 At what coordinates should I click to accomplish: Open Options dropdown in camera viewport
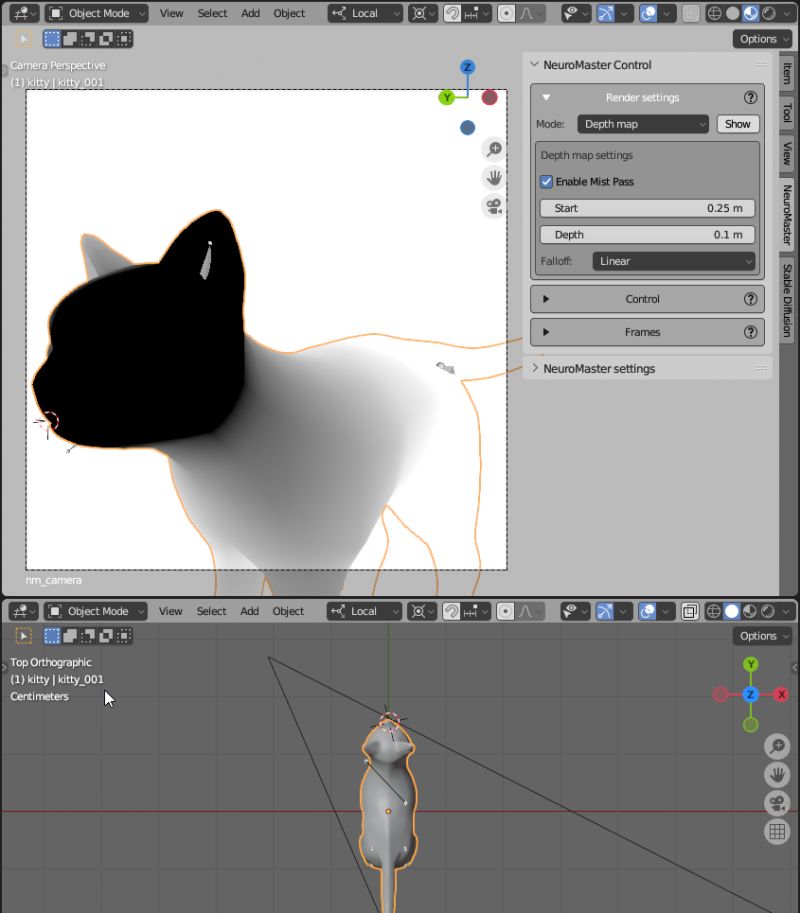pyautogui.click(x=762, y=39)
